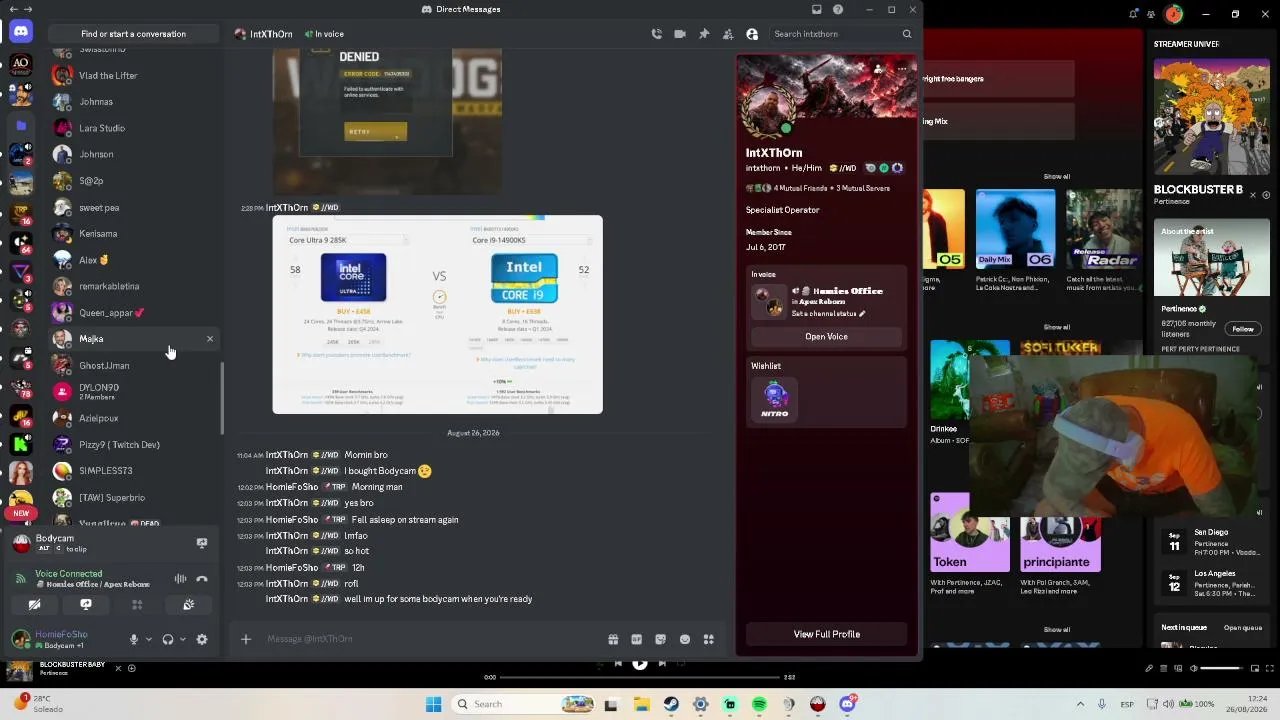The width and height of the screenshot is (1280, 720).
Task: Add friends to this DM
Action: [x=728, y=34]
